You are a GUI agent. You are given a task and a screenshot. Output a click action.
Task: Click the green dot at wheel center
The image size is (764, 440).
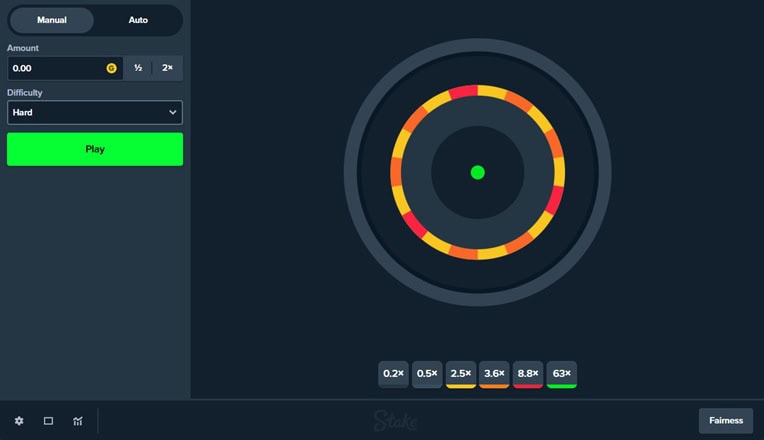tap(478, 172)
